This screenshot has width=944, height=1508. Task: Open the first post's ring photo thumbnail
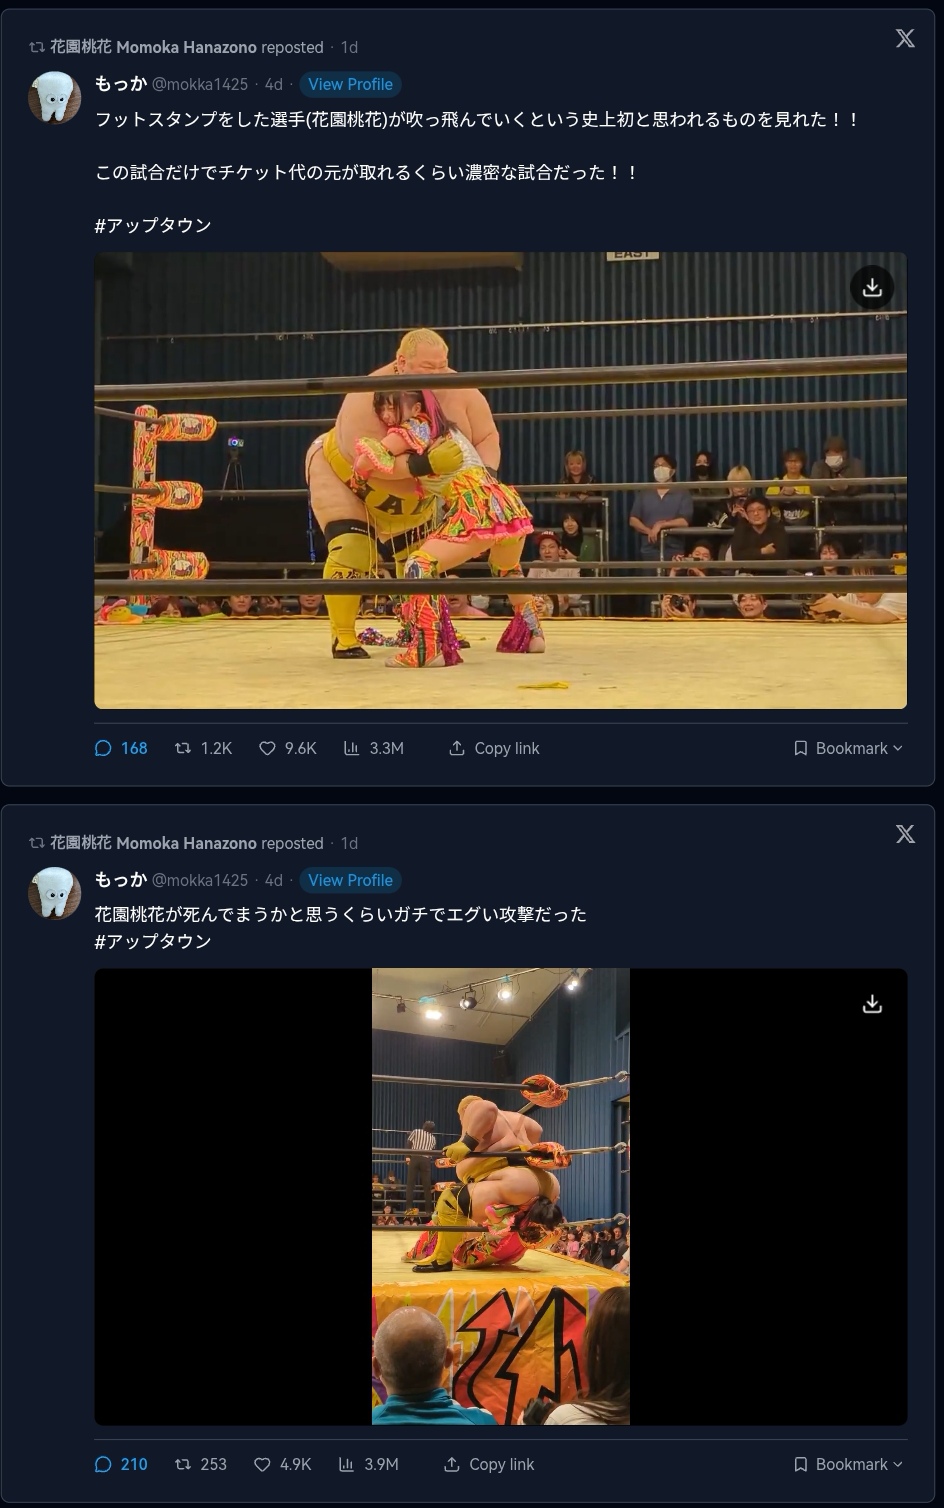click(x=500, y=480)
